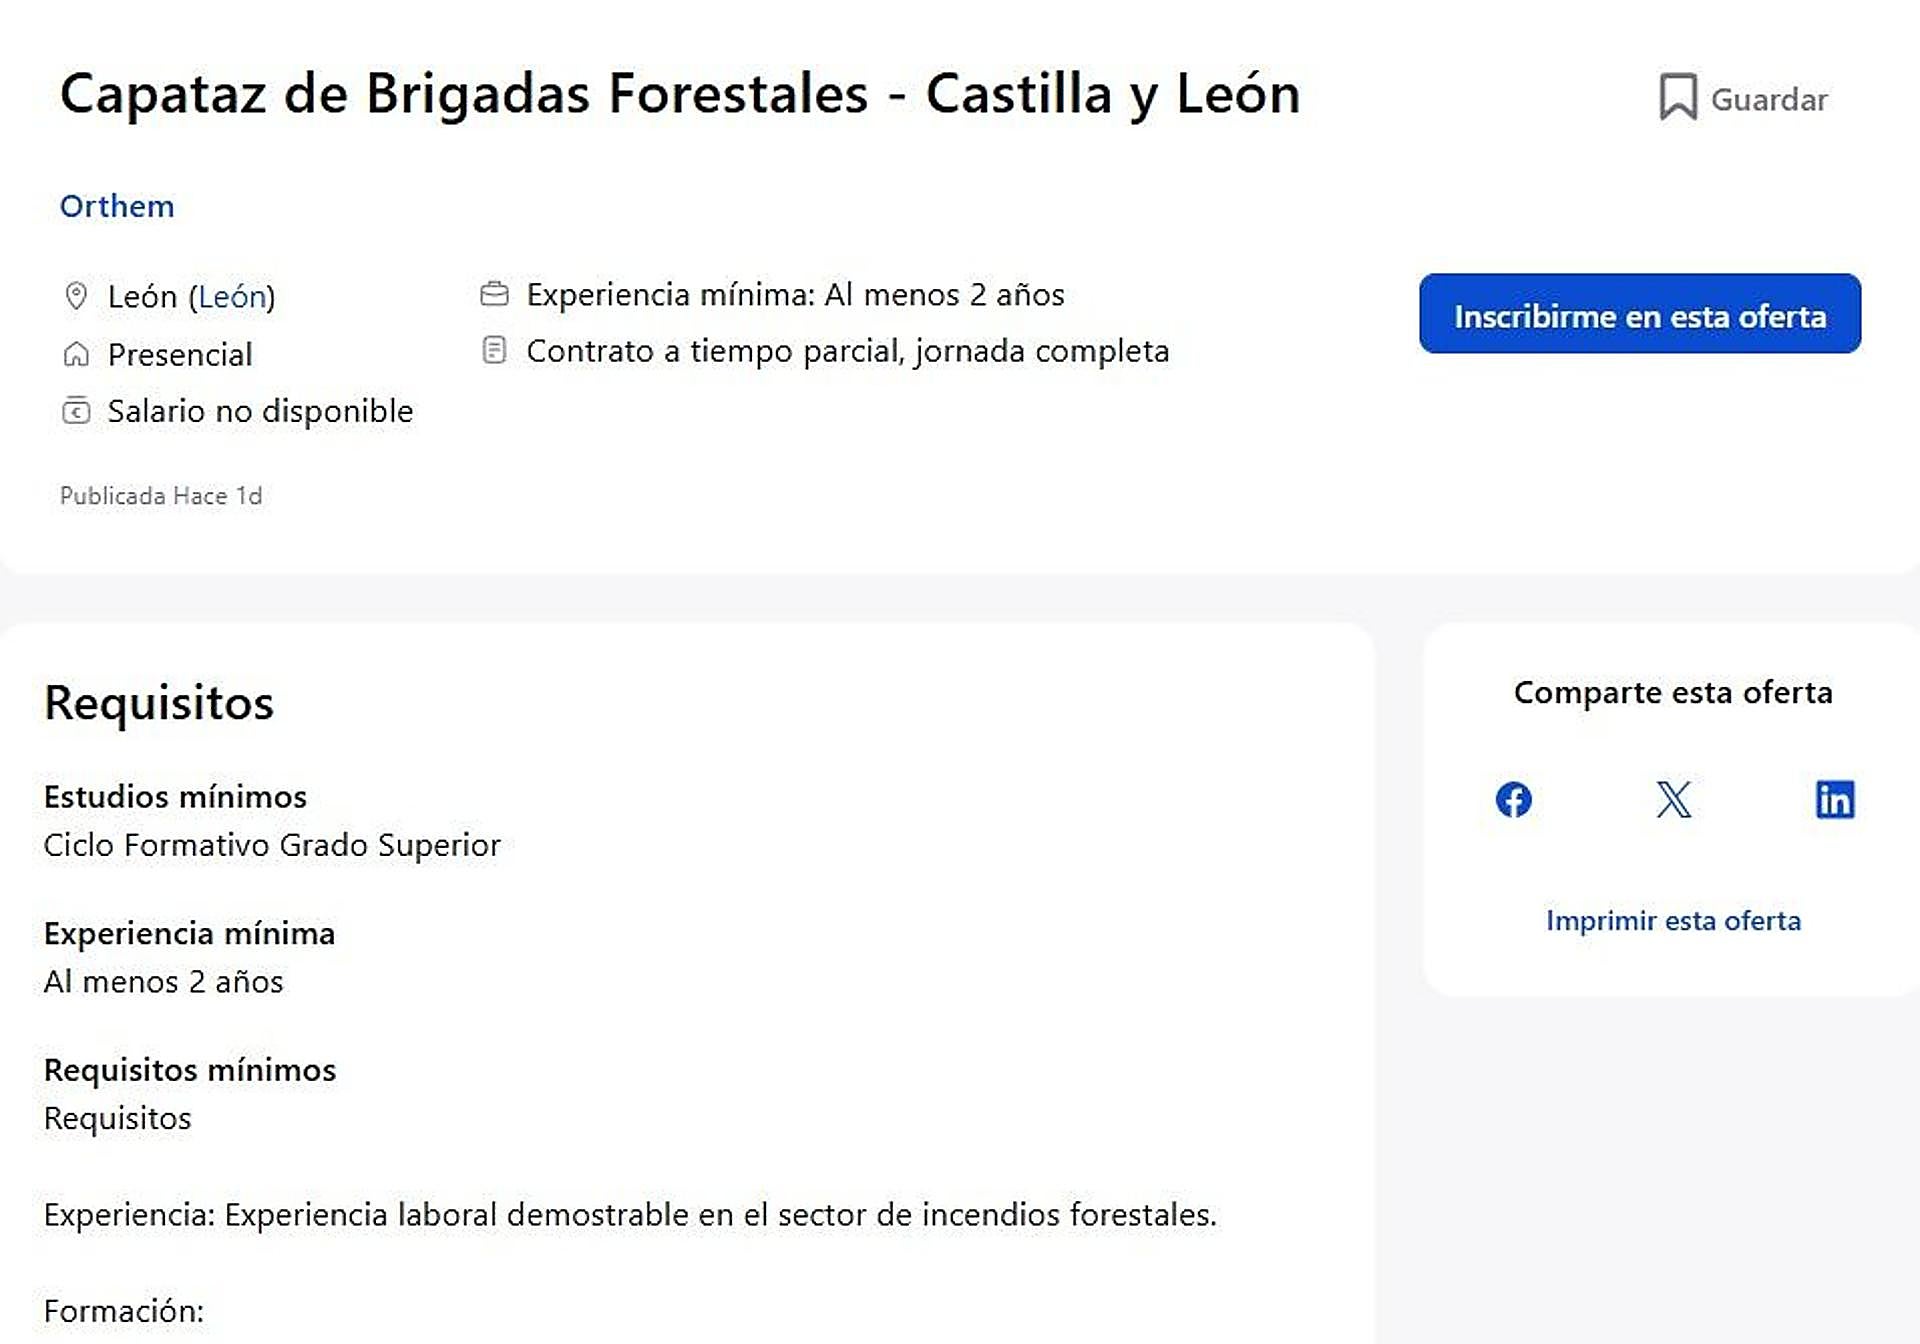Click the Capataz de Brigadas Forestales title

point(680,94)
